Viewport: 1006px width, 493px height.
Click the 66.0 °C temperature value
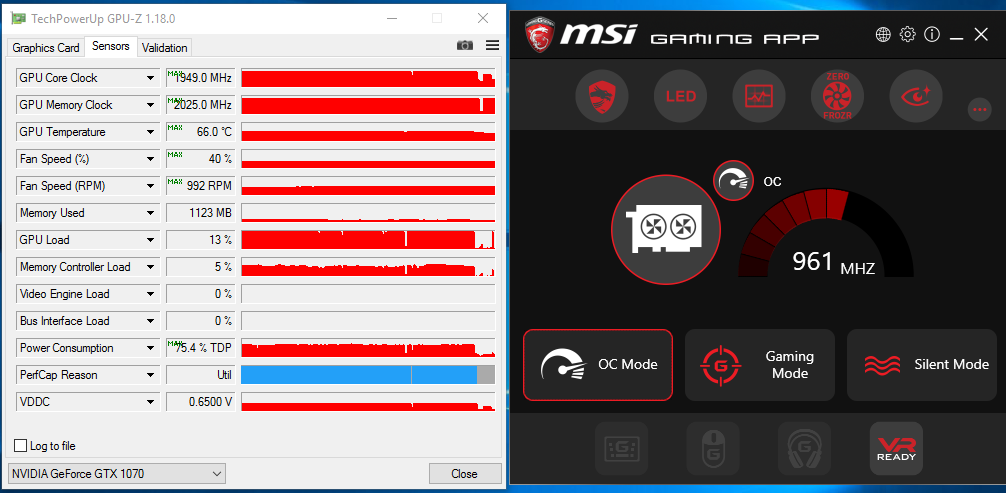tap(200, 132)
